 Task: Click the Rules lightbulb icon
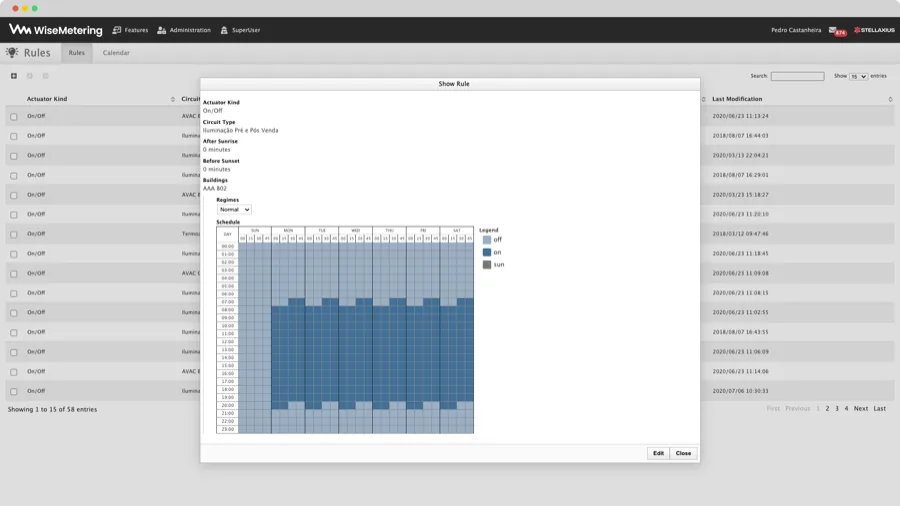pos(12,52)
